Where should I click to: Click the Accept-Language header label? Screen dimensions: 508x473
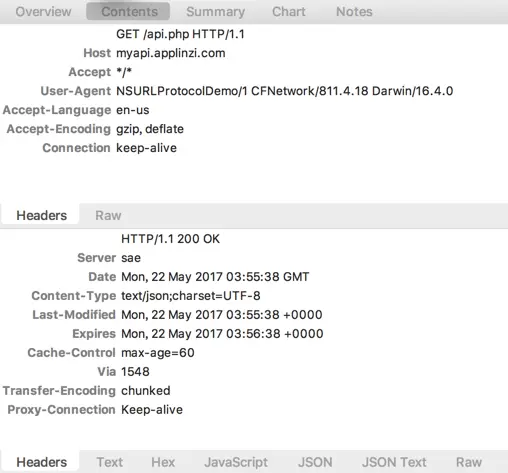click(x=57, y=110)
